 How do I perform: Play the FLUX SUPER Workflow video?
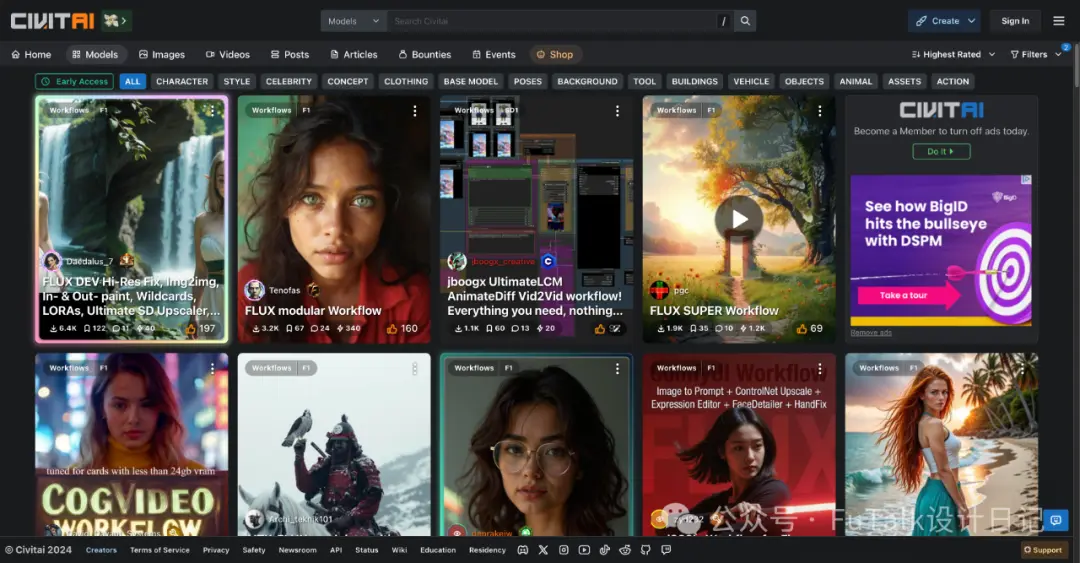coord(739,219)
